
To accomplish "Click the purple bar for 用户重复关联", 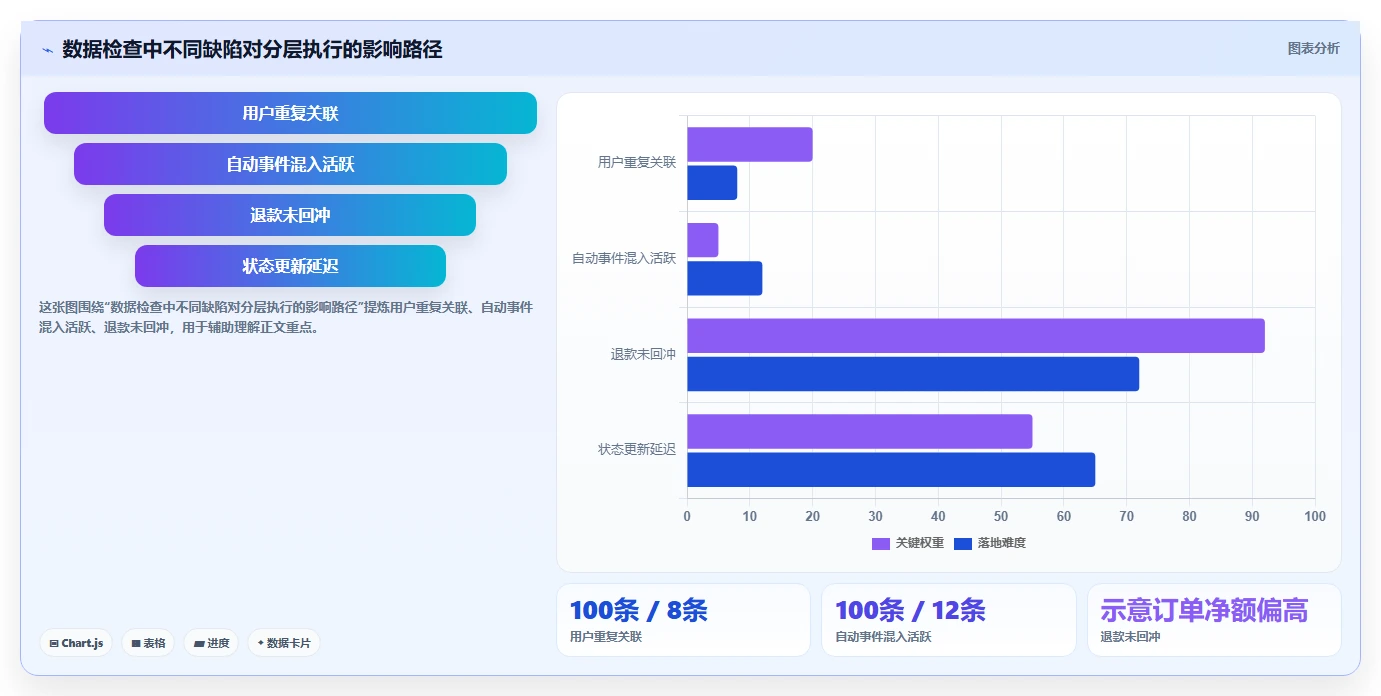I will [750, 144].
